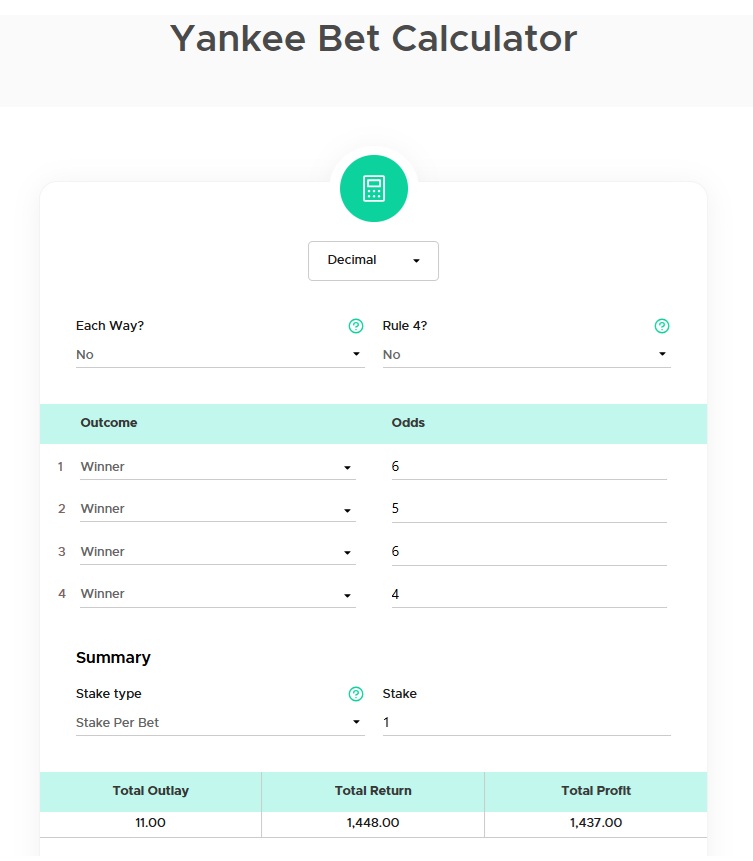
Task: Click the odds field for selection 3
Action: pos(528,552)
